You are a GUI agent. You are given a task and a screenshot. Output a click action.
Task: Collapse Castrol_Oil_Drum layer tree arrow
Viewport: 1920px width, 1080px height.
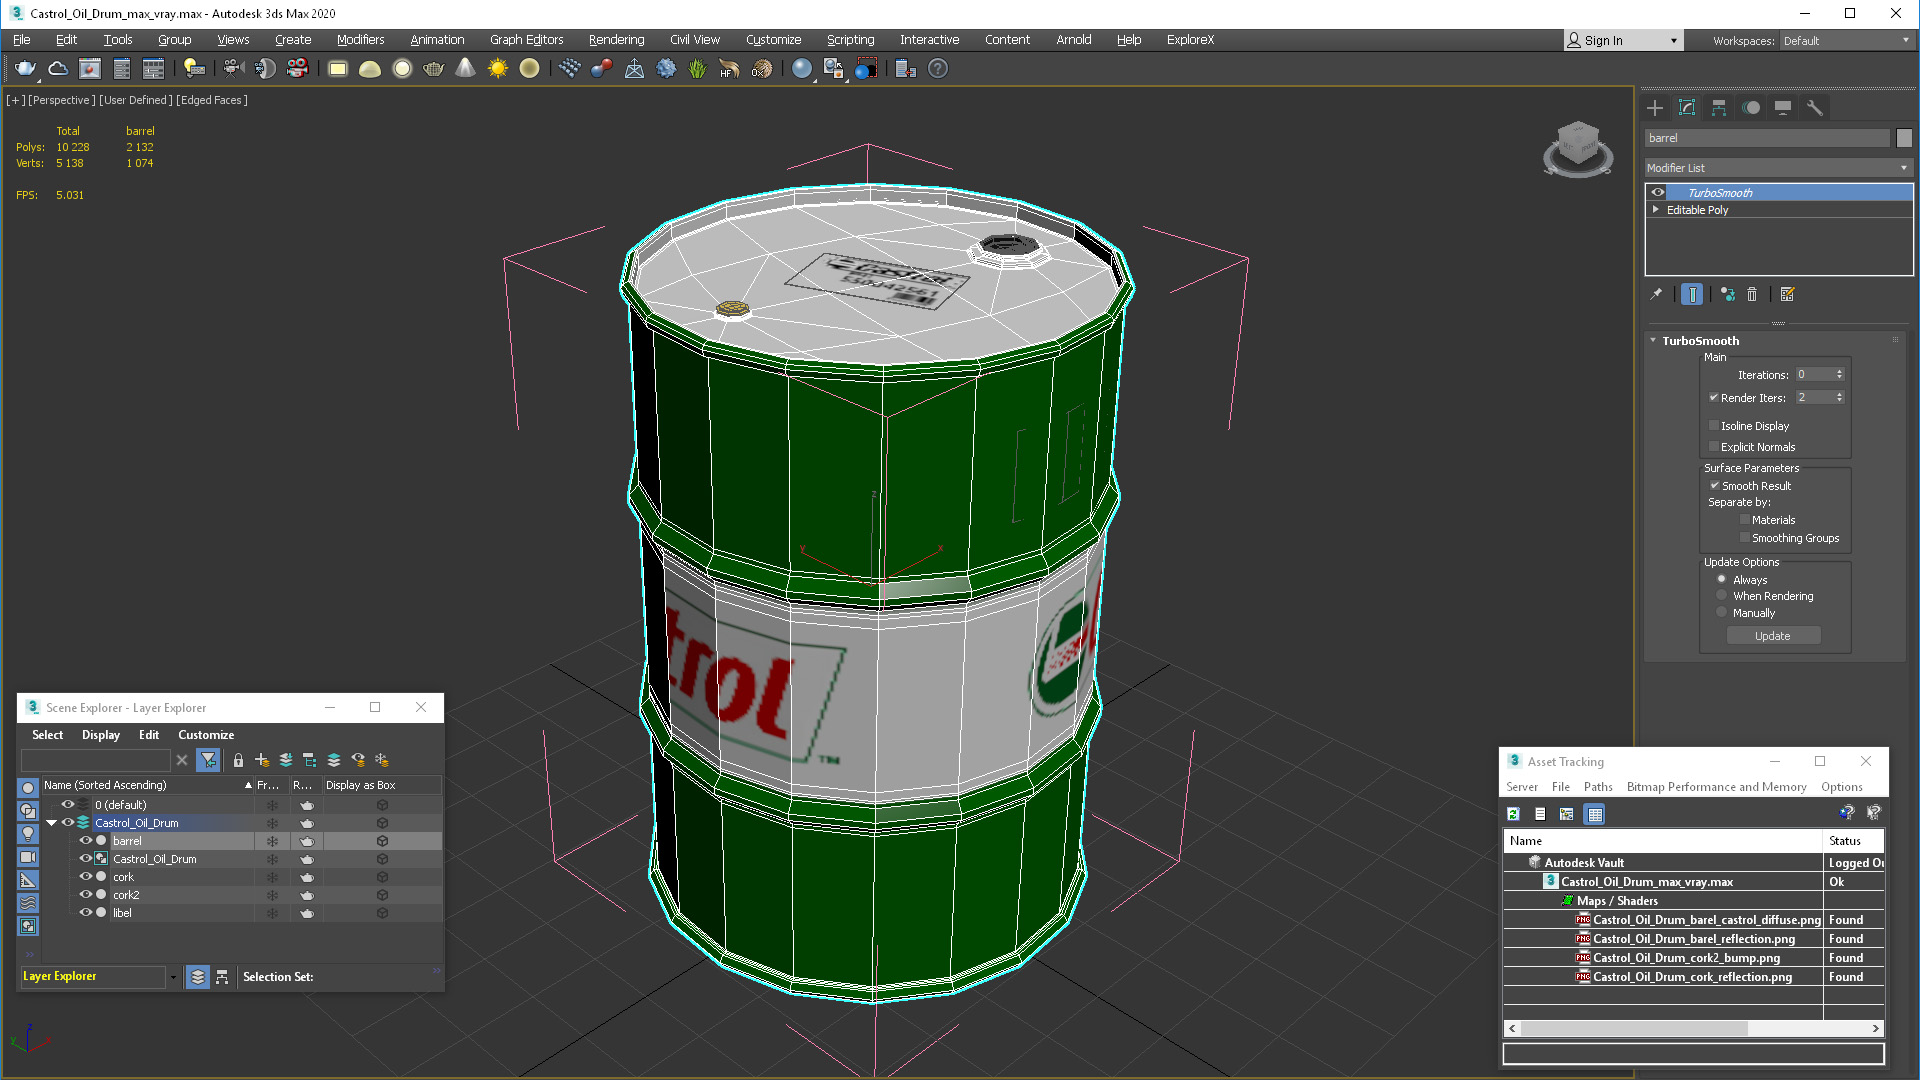pyautogui.click(x=52, y=823)
